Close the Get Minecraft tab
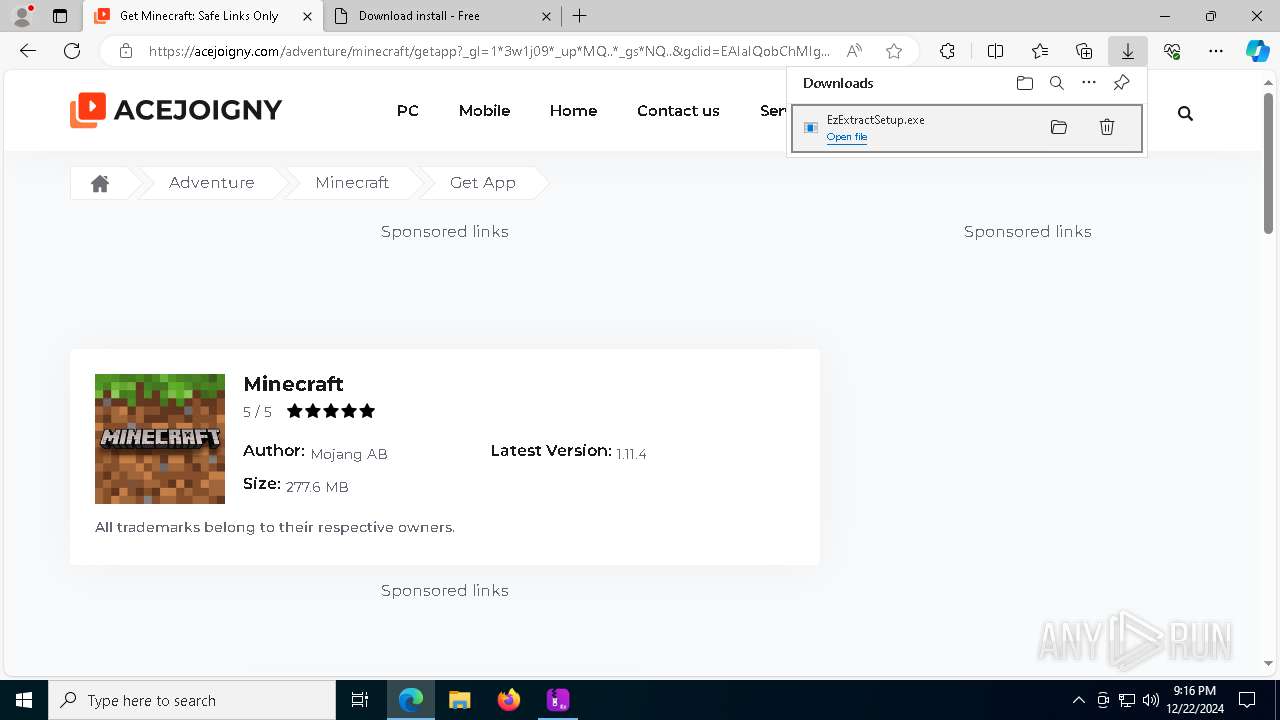1280x720 pixels. pyautogui.click(x=307, y=16)
